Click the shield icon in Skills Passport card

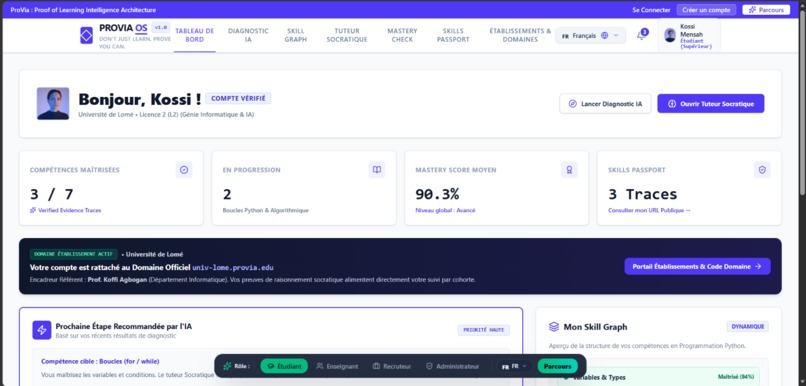[x=762, y=170]
